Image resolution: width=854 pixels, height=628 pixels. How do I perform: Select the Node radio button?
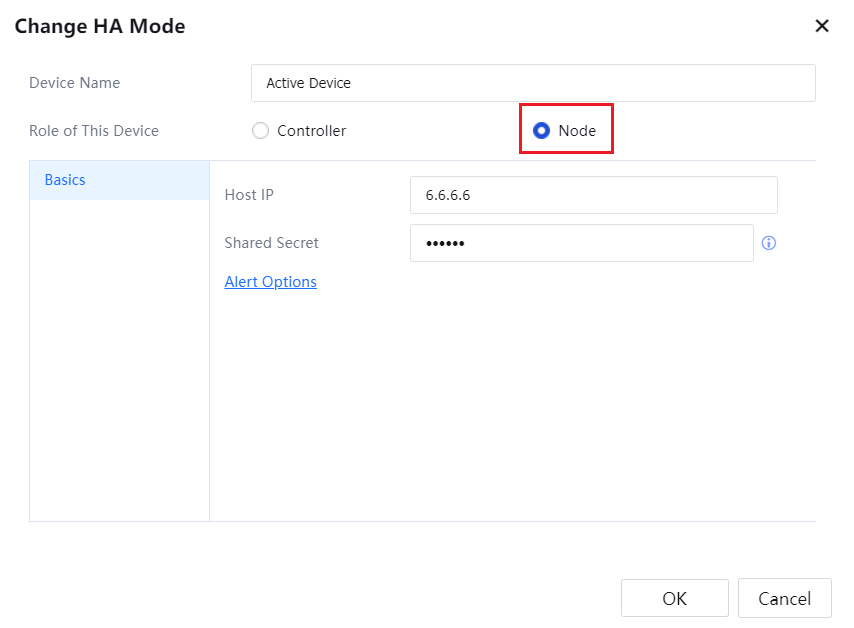(542, 131)
